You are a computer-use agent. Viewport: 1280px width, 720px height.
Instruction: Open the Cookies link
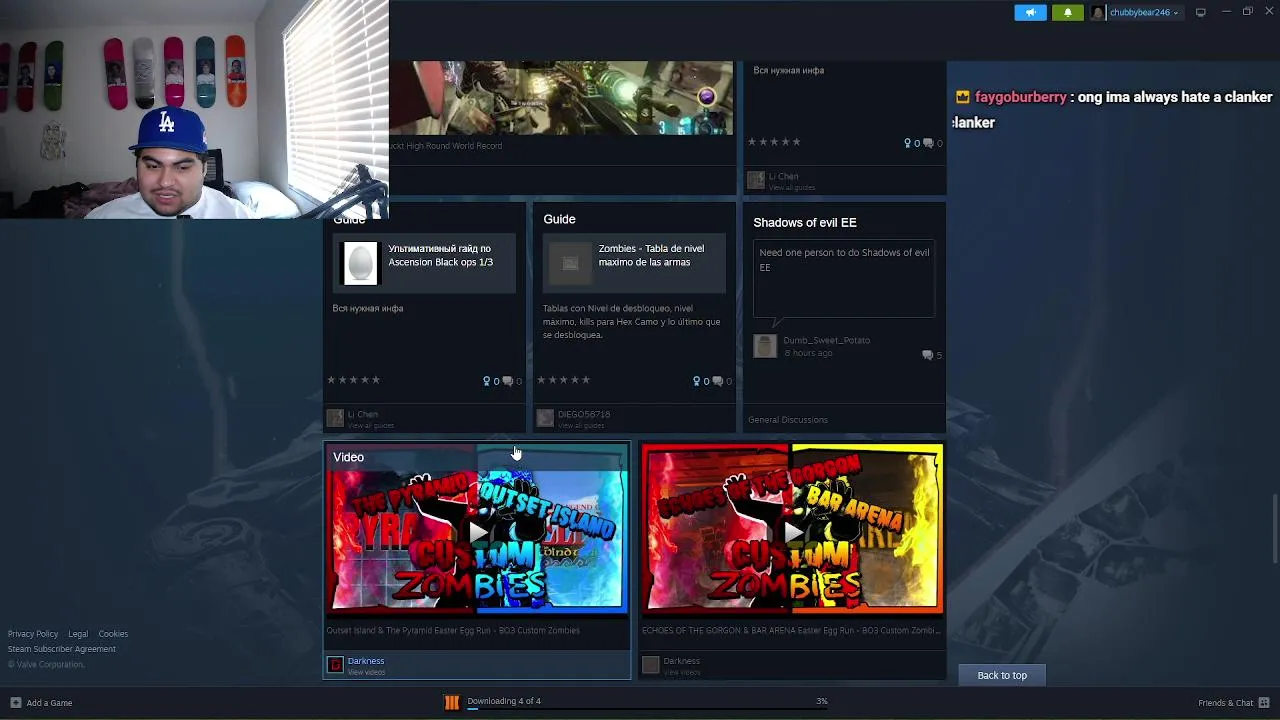pos(113,634)
